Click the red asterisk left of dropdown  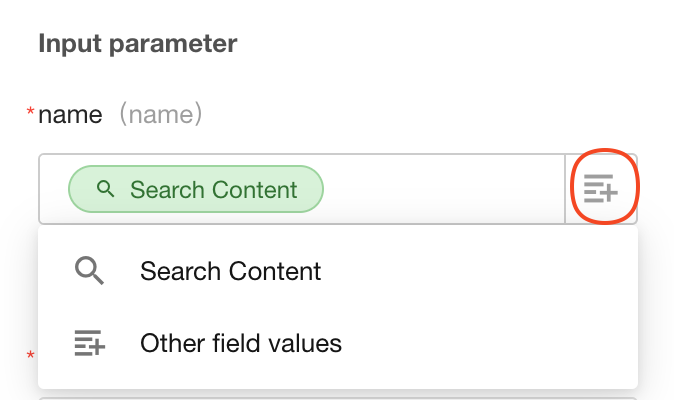(x=30, y=355)
